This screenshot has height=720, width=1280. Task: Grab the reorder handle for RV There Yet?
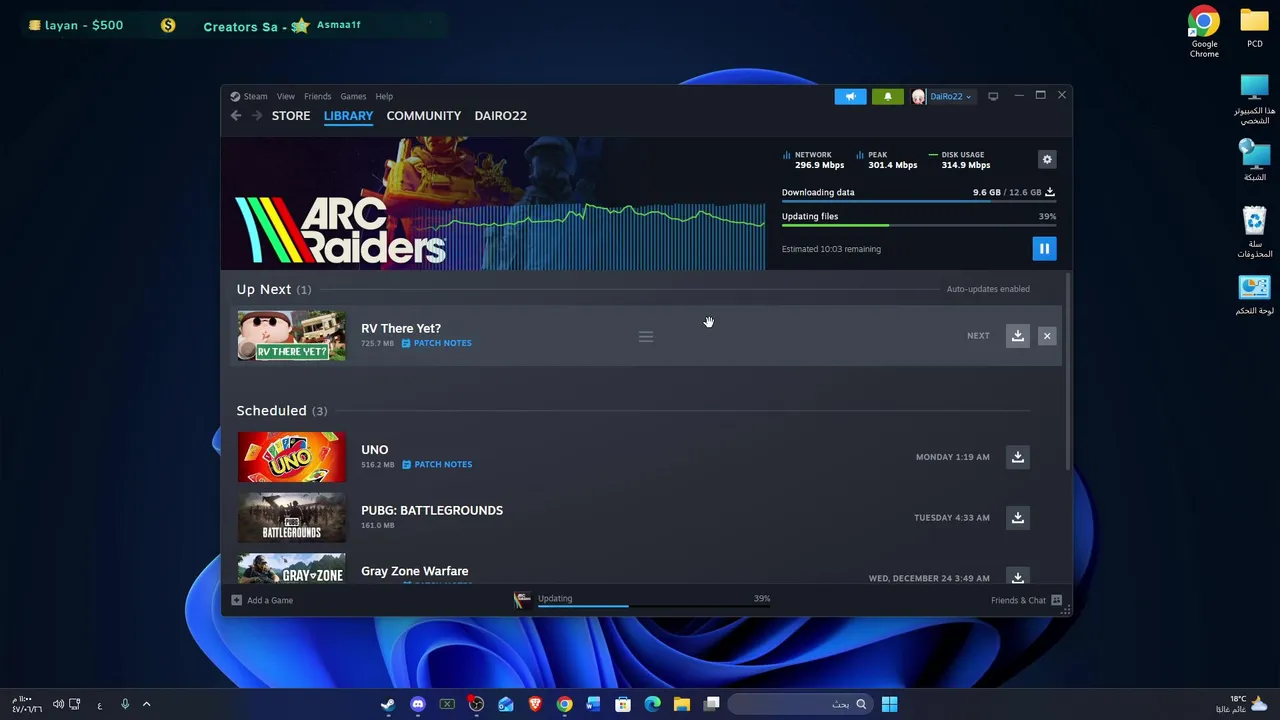tap(646, 336)
